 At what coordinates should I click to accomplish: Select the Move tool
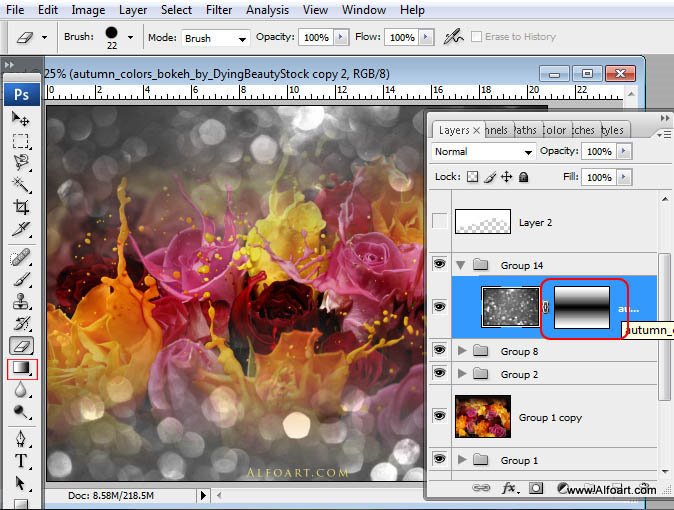tap(20, 119)
